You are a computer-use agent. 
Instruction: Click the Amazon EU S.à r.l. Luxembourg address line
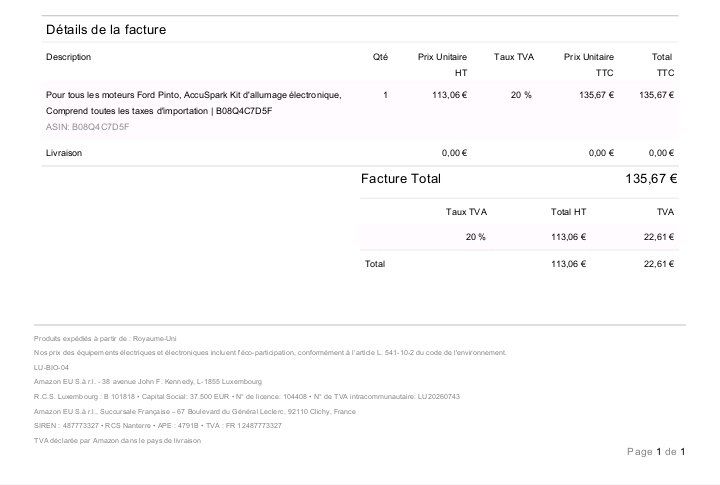(x=147, y=382)
